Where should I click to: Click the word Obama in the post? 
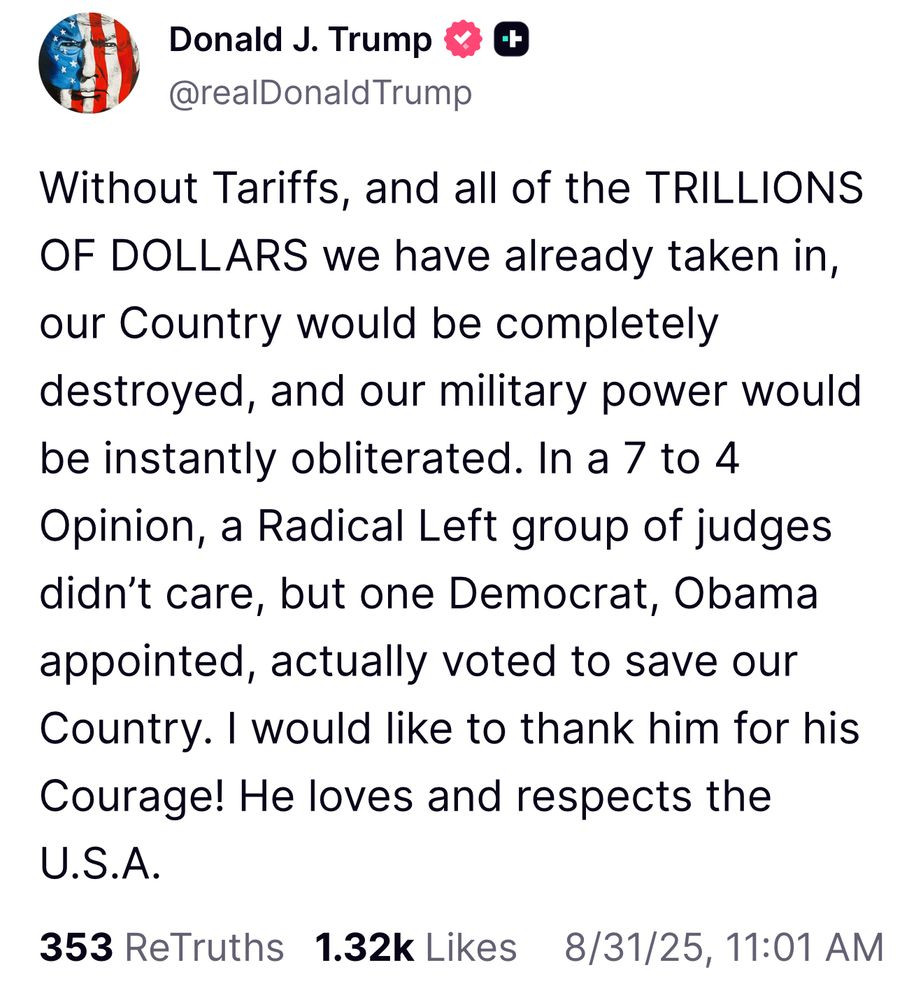746,594
